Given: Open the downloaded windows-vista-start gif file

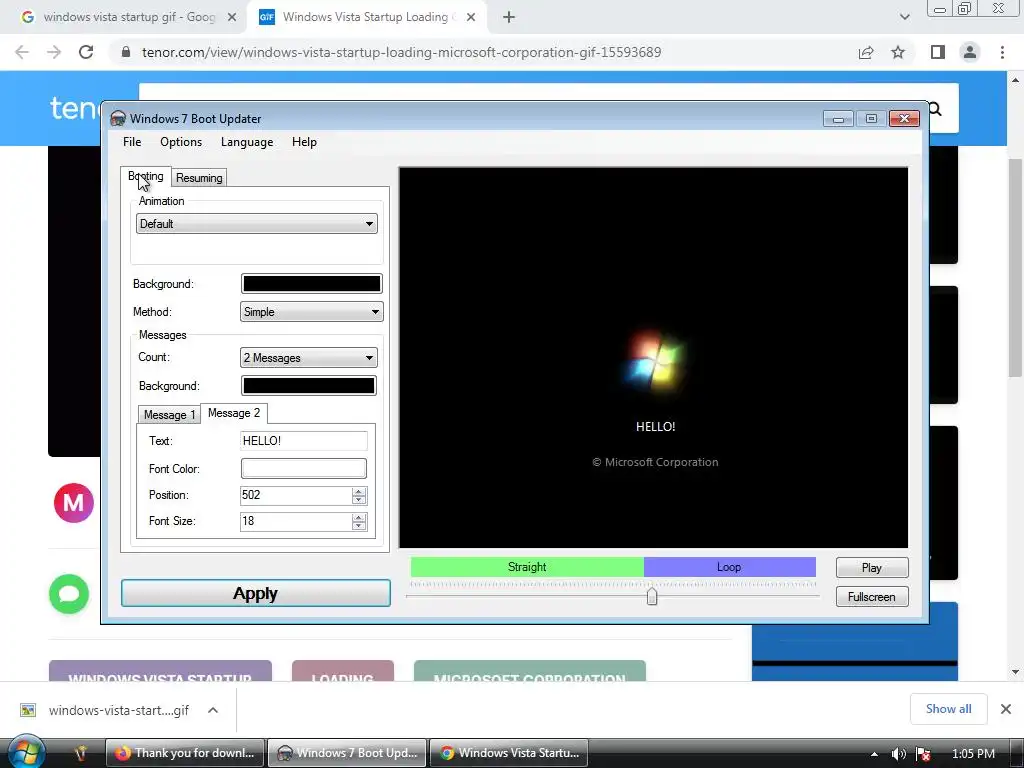Looking at the screenshot, I should tap(106, 710).
